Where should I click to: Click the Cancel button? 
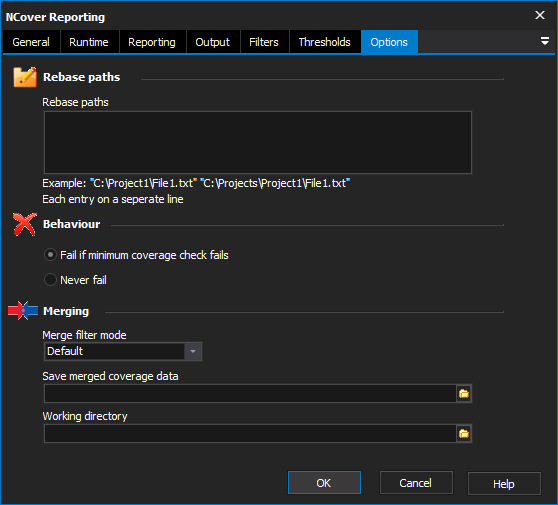(x=416, y=483)
